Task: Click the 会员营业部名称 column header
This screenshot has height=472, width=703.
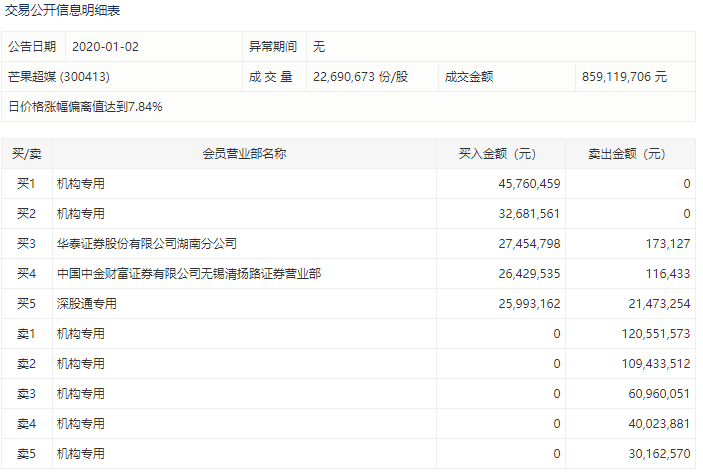Action: (x=244, y=154)
